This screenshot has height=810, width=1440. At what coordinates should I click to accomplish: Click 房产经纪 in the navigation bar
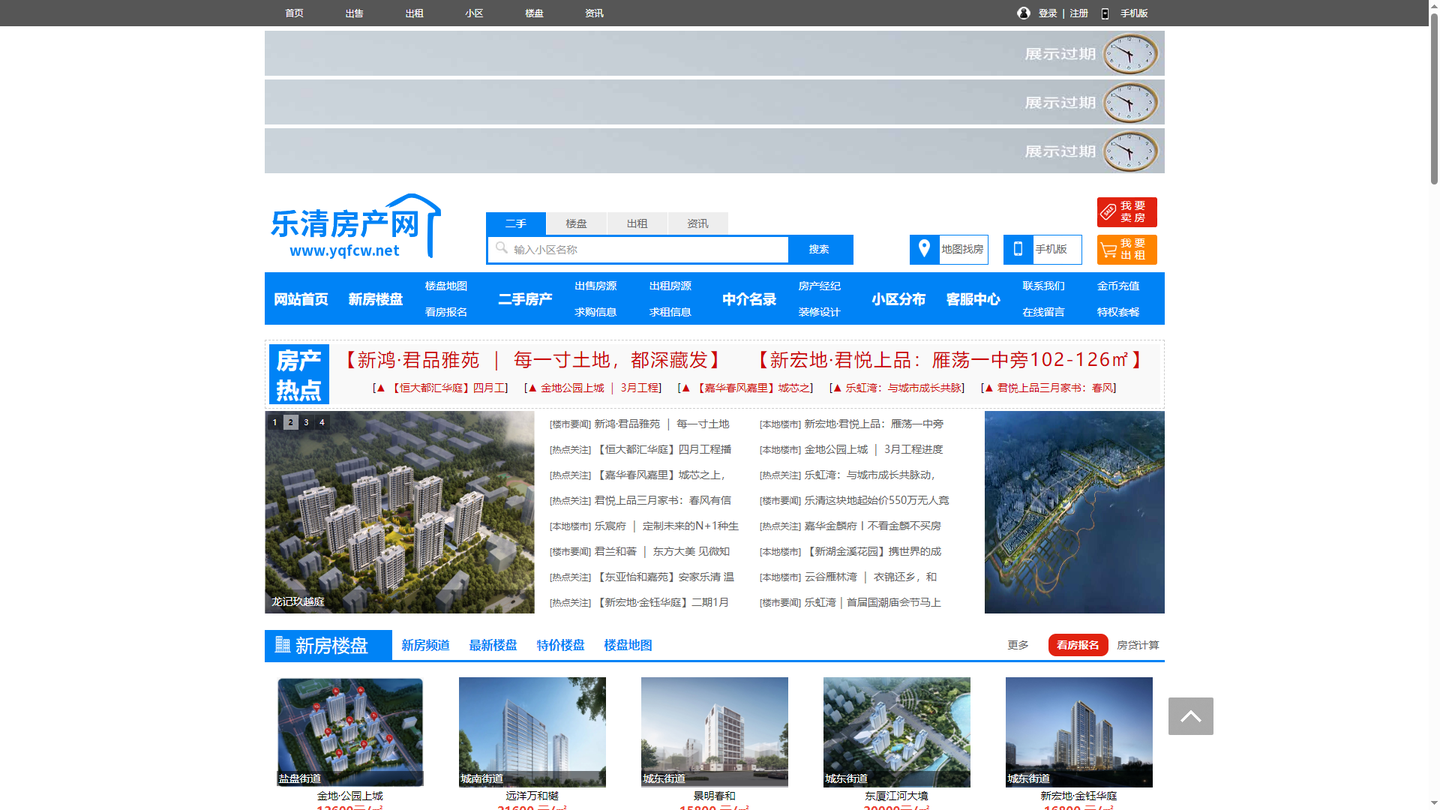pyautogui.click(x=820, y=286)
